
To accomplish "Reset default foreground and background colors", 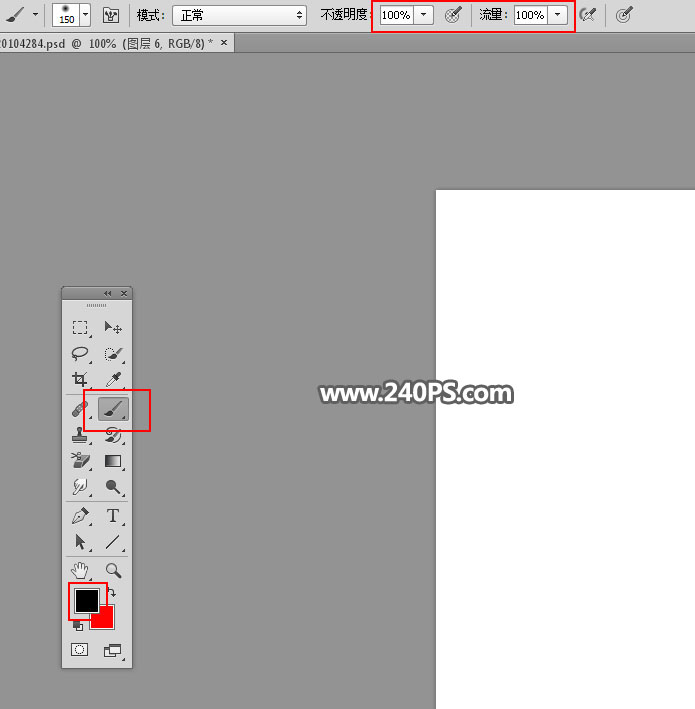I will click(78, 626).
